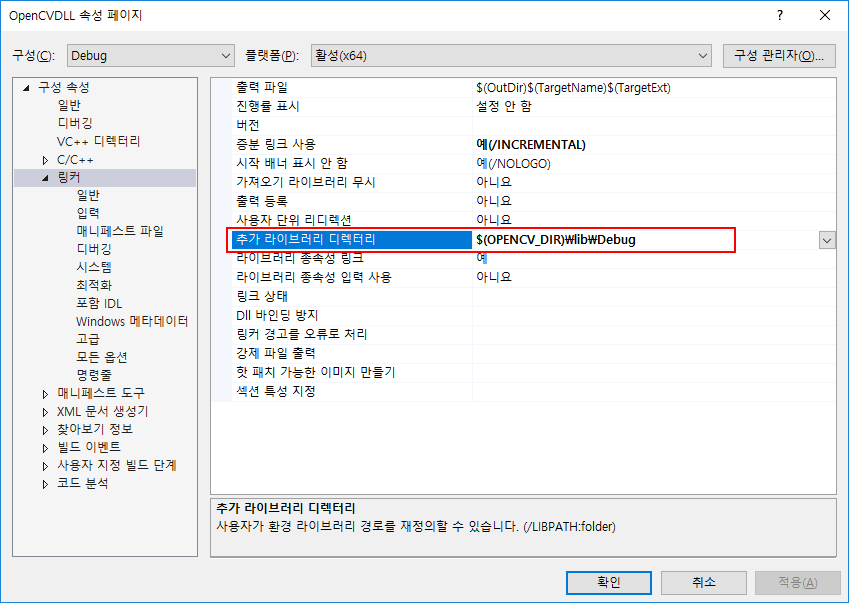Open the 구성 Debug dropdown
Image resolution: width=849 pixels, height=603 pixels.
[x=151, y=56]
